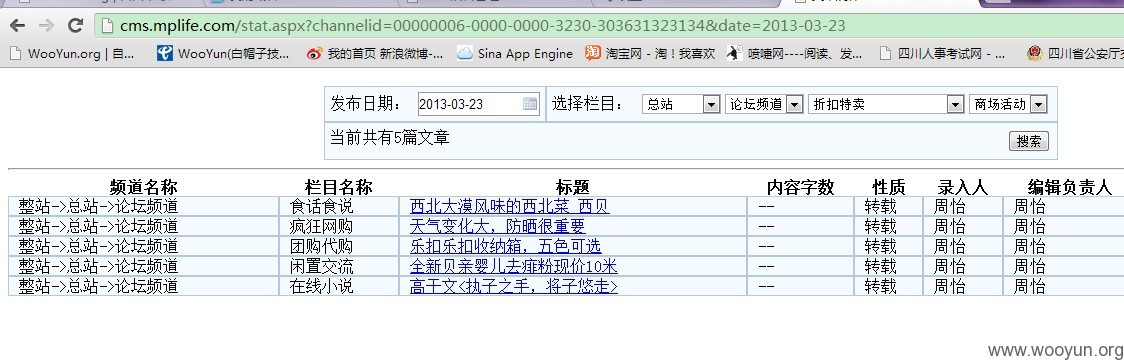Open the WooYun(白帽子技... bookmark
Image resolution: width=1124 pixels, height=360 pixels.
point(224,53)
